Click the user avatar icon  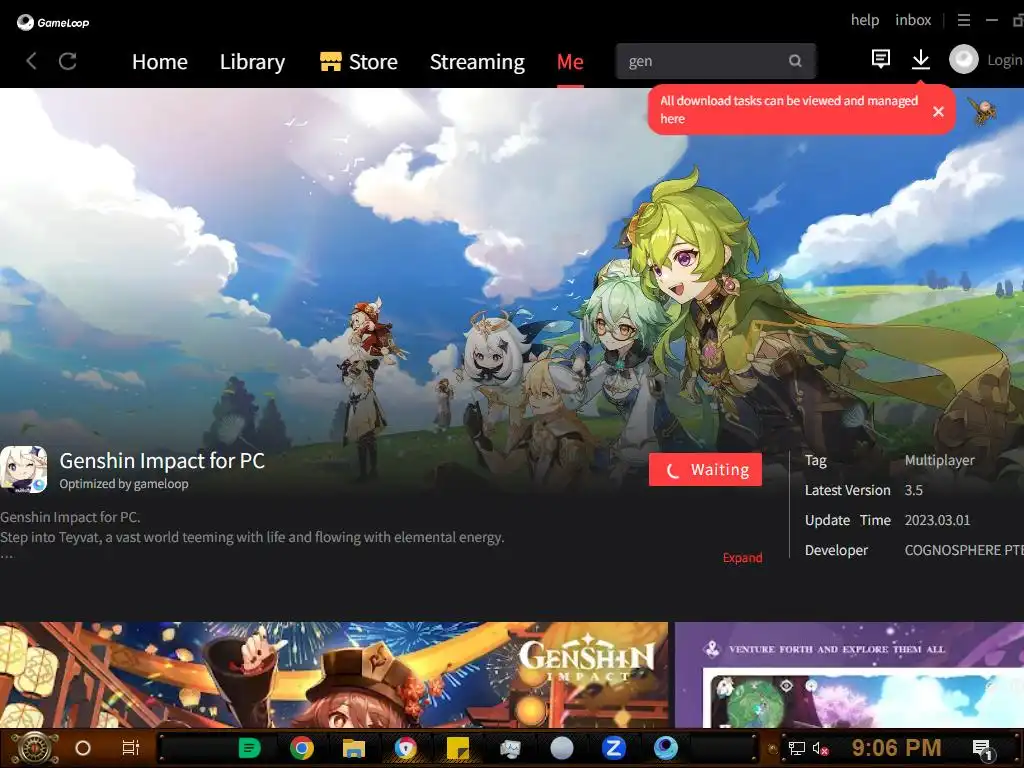[963, 59]
